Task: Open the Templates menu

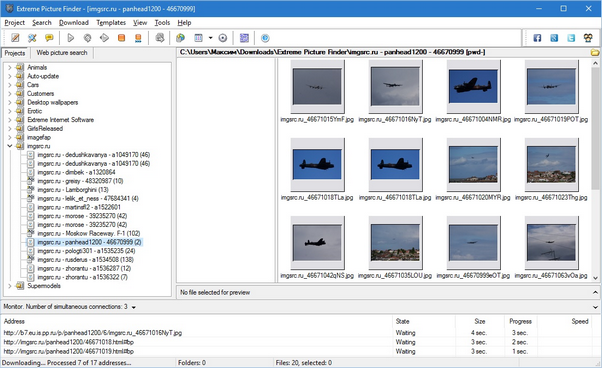Action: (x=111, y=23)
